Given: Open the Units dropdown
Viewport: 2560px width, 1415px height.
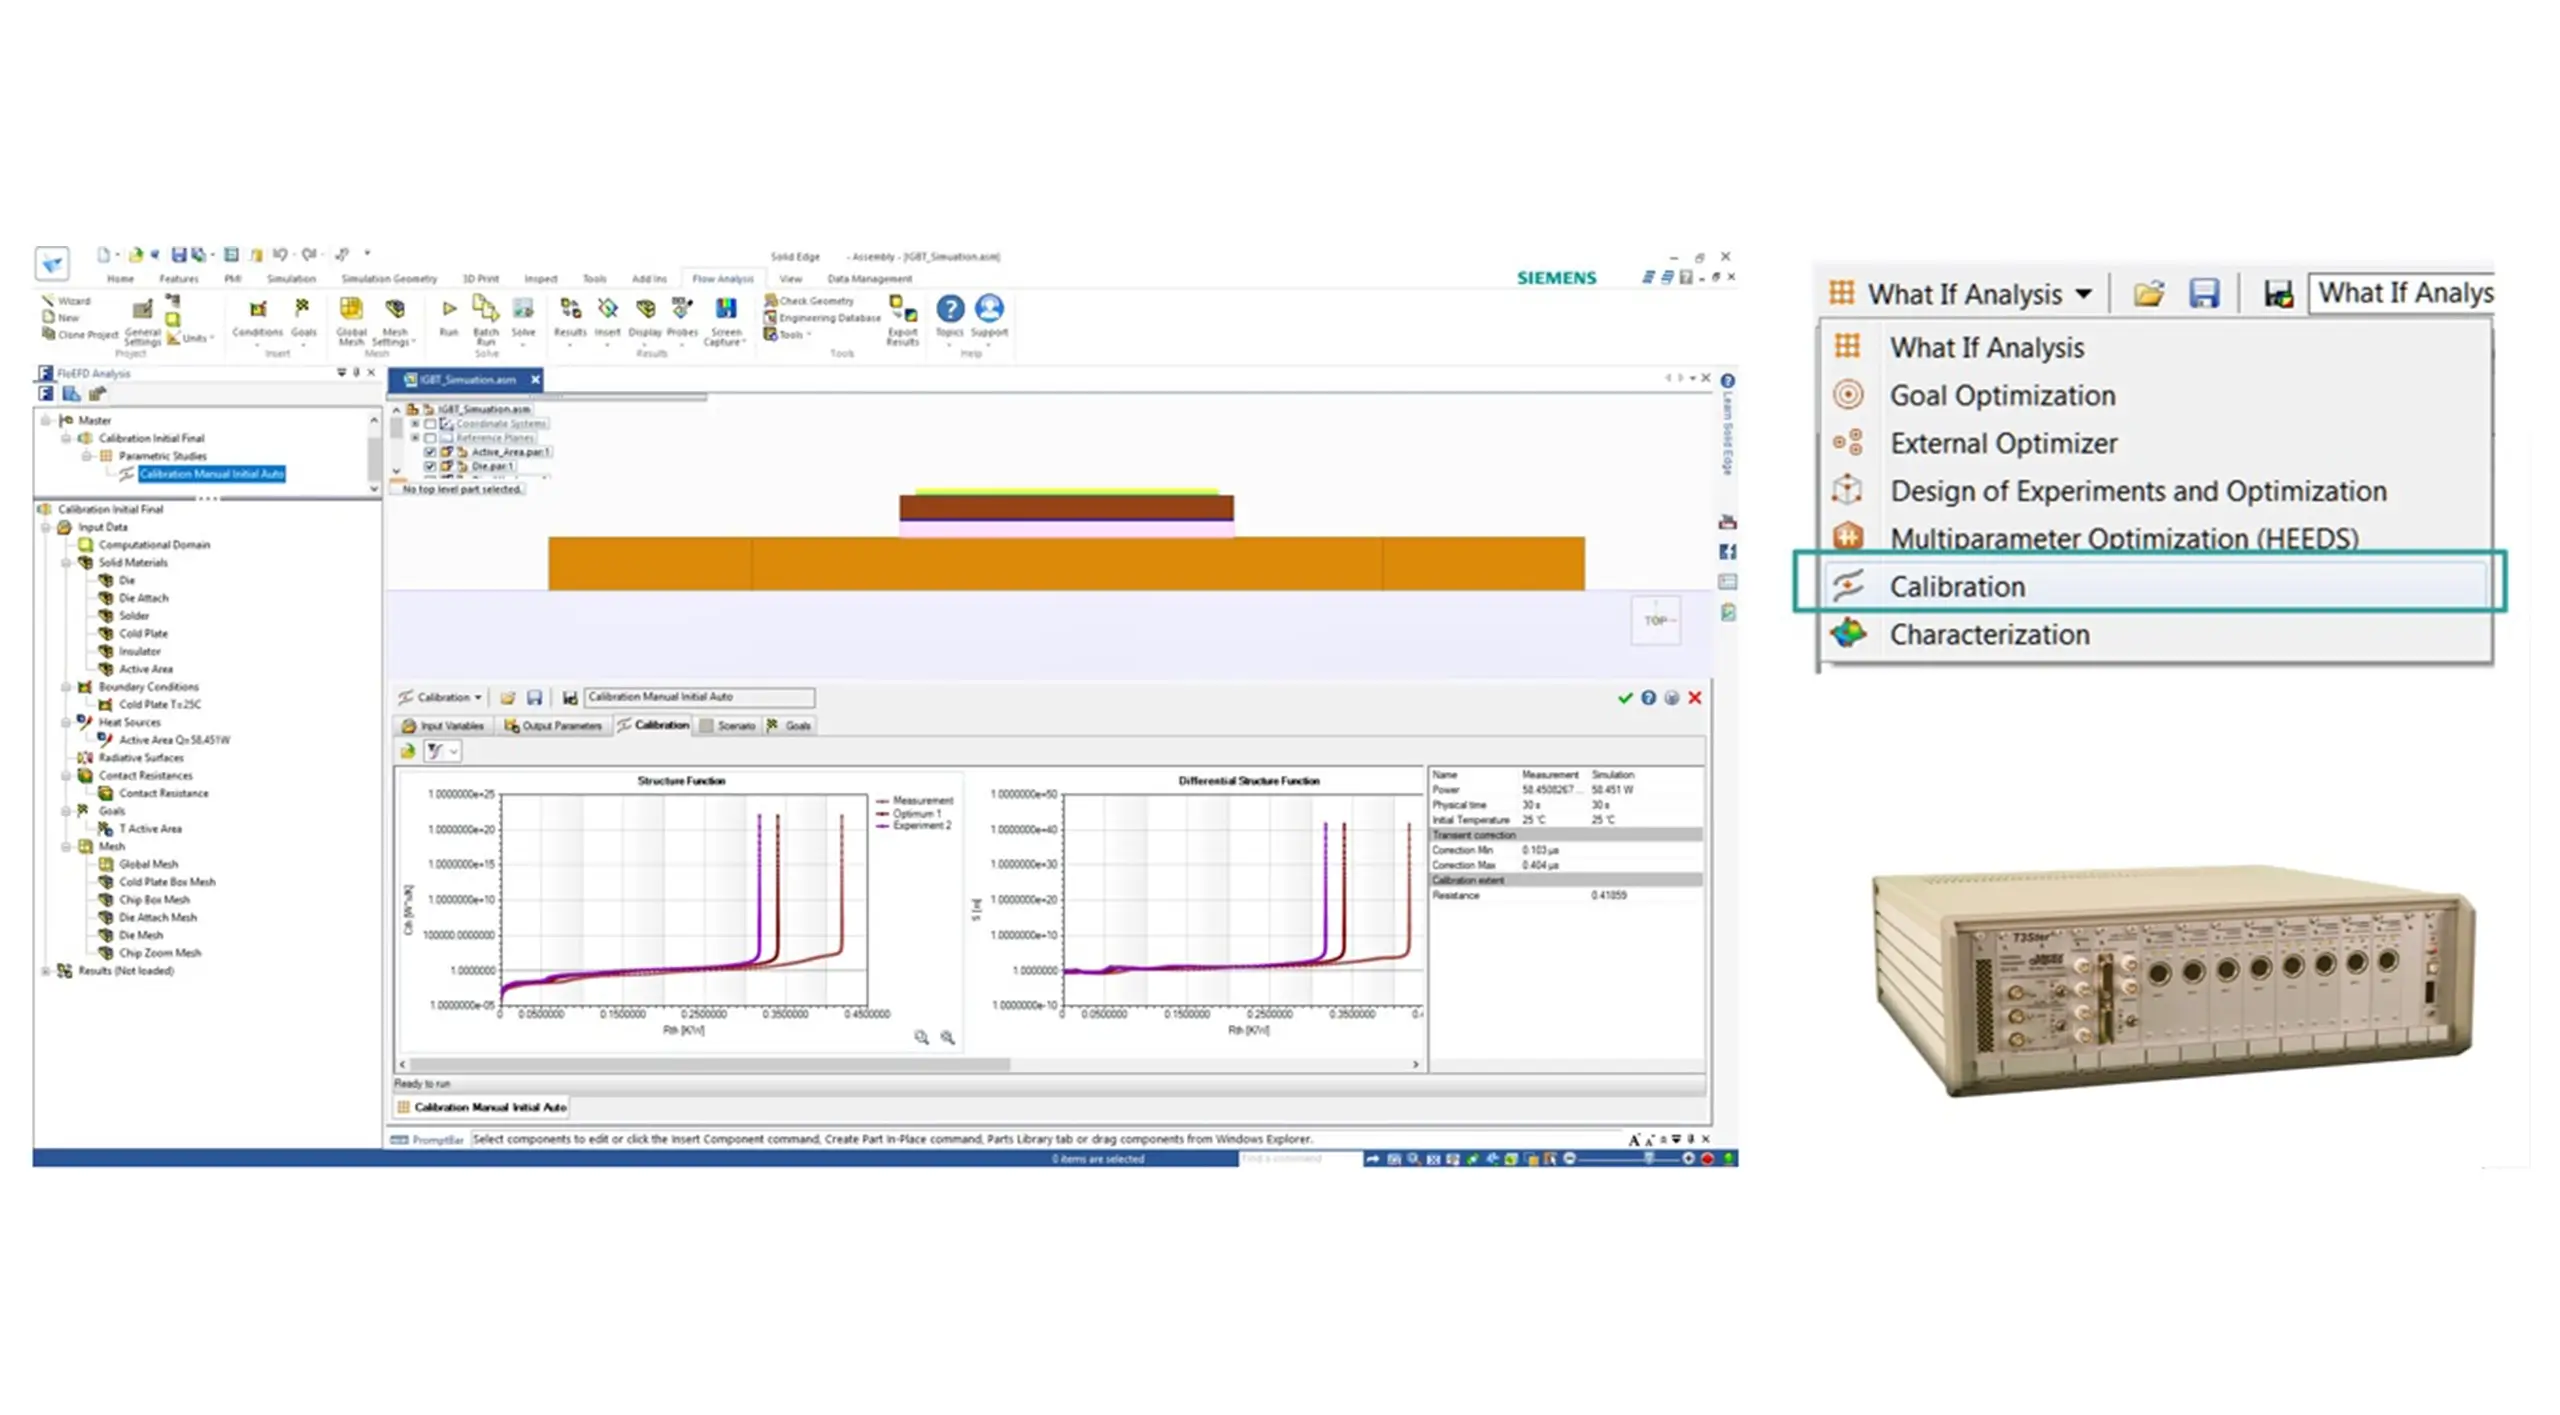Looking at the screenshot, I should tap(192, 338).
